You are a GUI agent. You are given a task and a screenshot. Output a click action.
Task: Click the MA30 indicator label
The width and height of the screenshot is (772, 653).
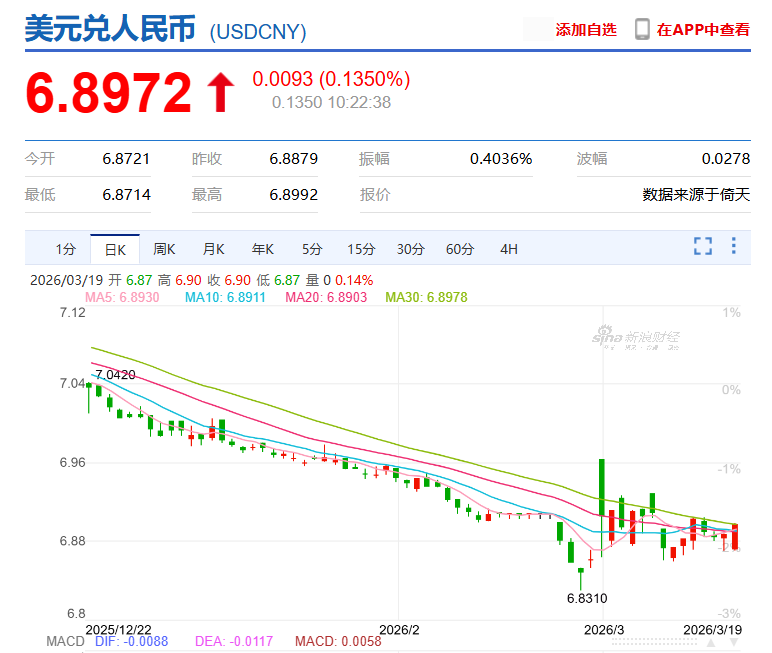(426, 297)
